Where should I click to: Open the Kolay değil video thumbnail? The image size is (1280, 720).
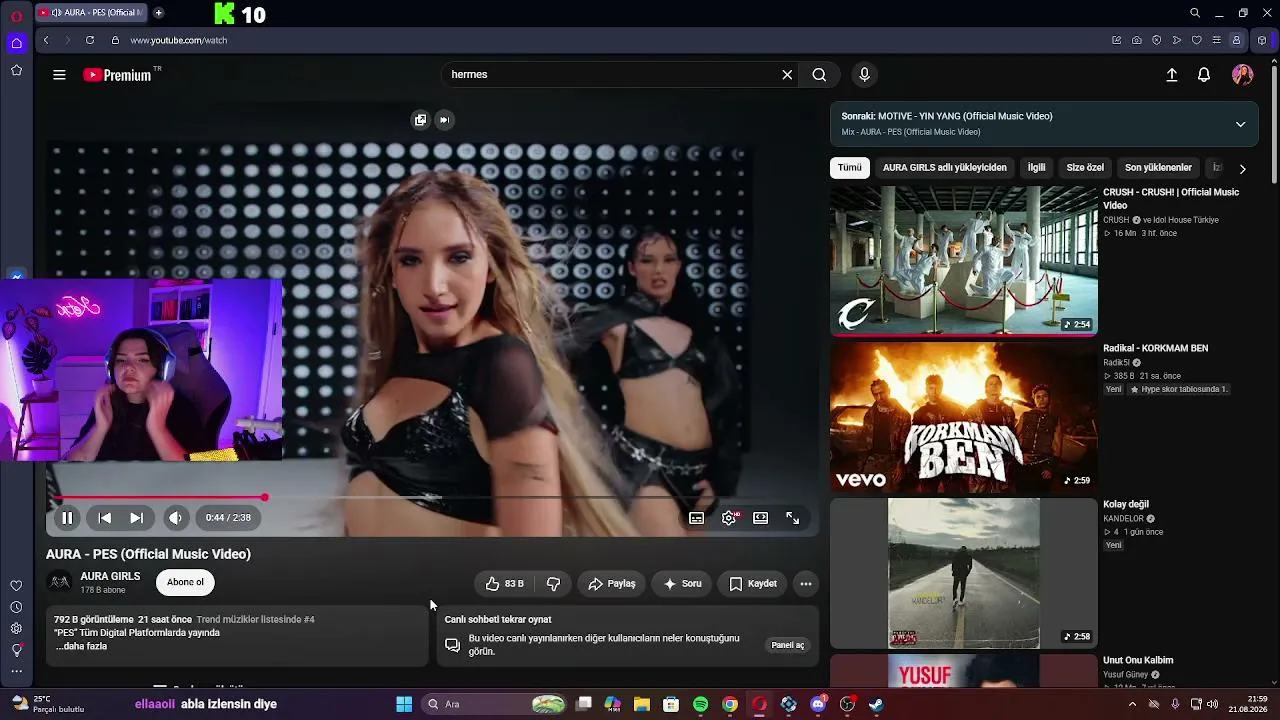click(964, 573)
